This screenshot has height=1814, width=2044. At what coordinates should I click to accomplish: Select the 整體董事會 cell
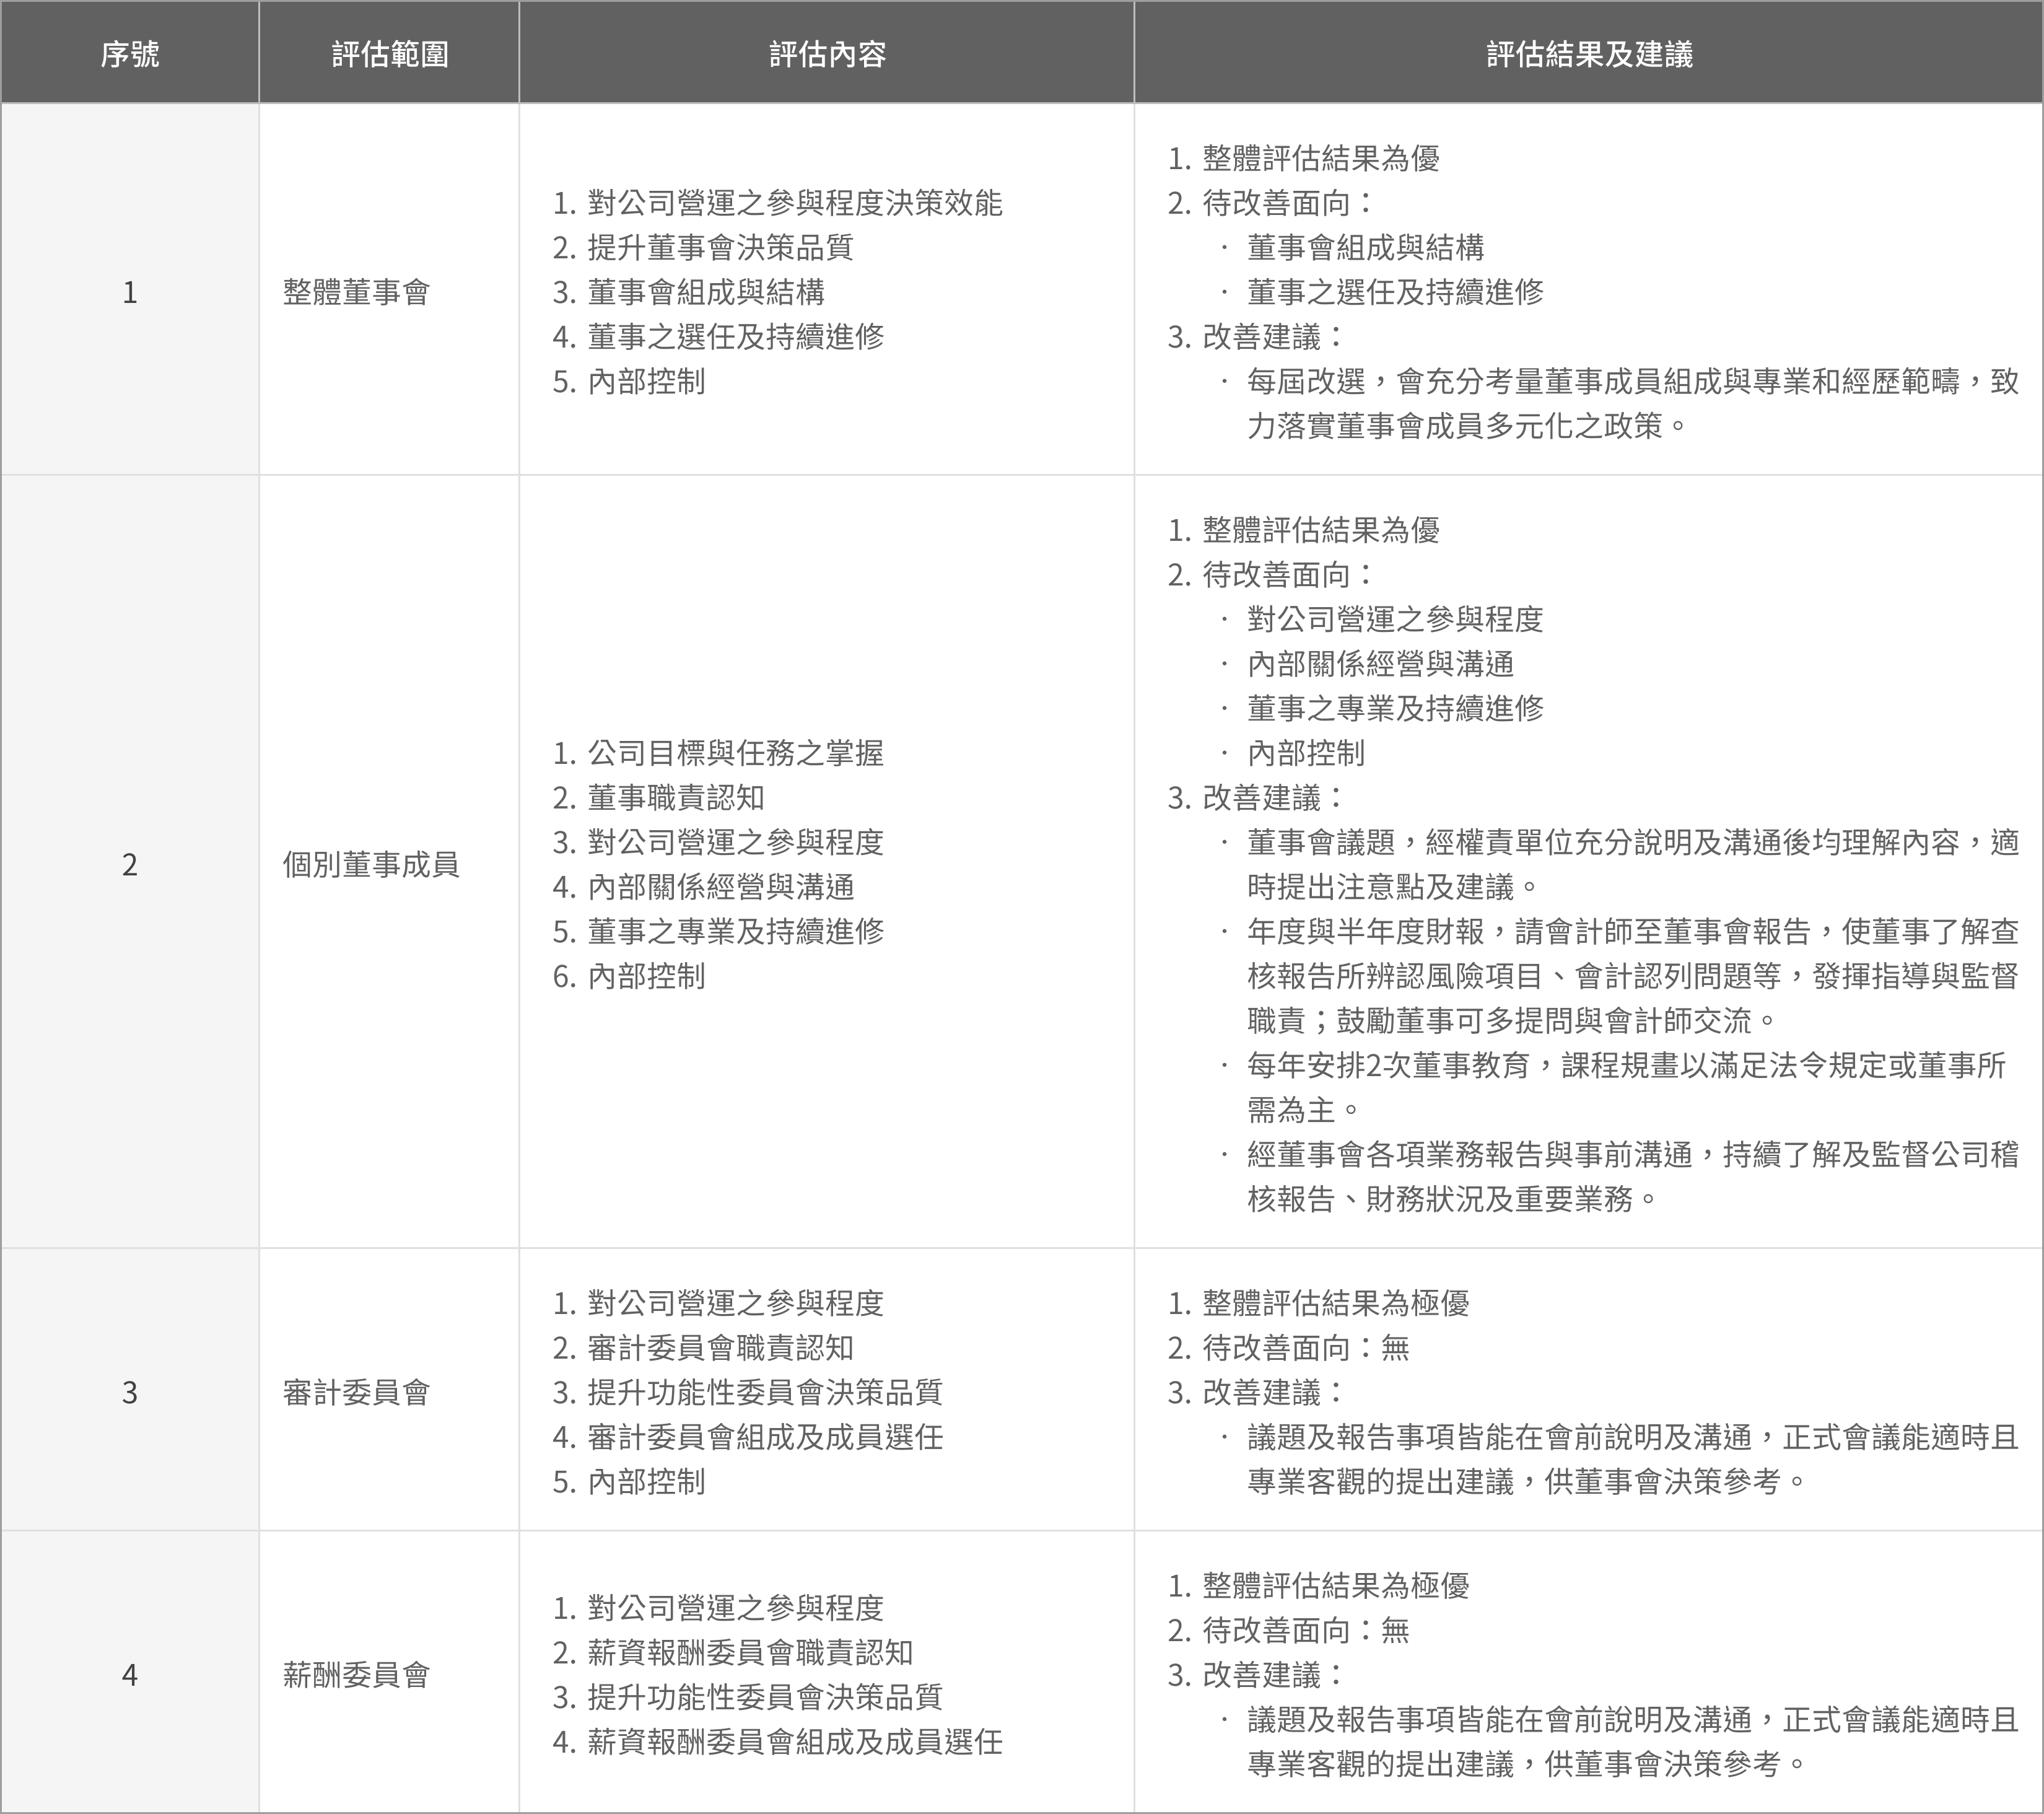[x=356, y=292]
